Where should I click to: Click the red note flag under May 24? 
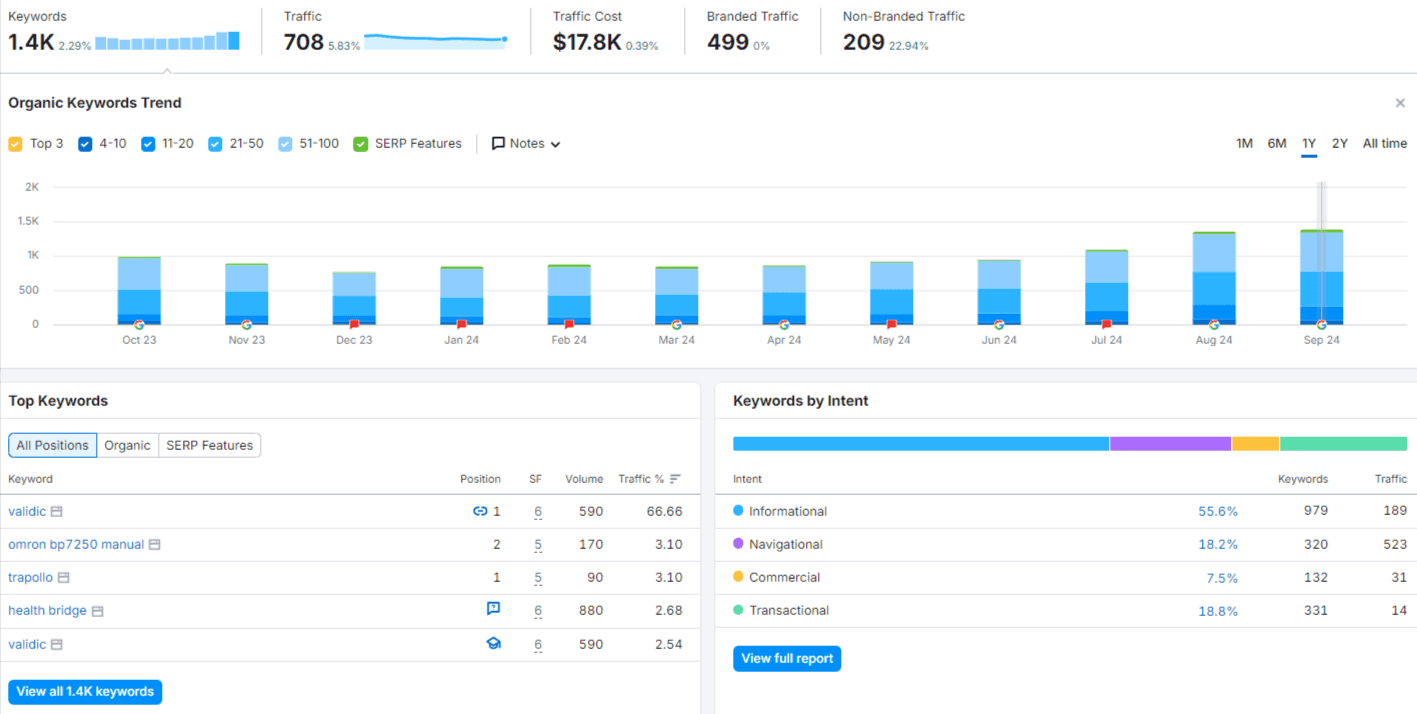click(x=891, y=325)
